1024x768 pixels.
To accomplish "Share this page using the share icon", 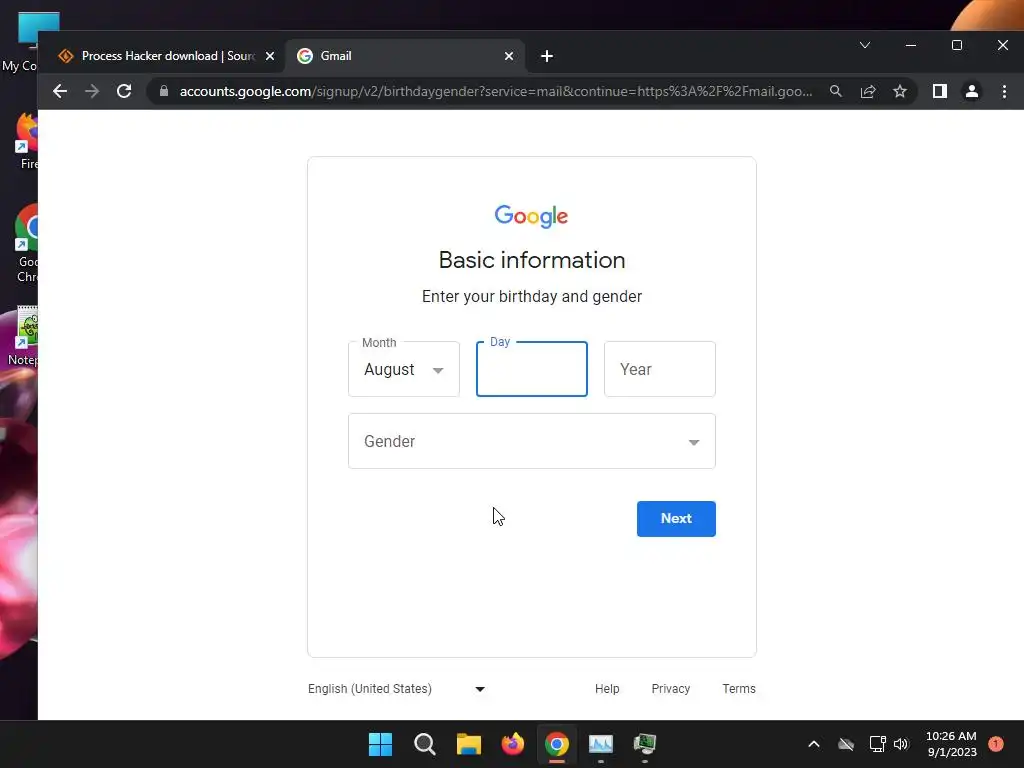I will [868, 91].
